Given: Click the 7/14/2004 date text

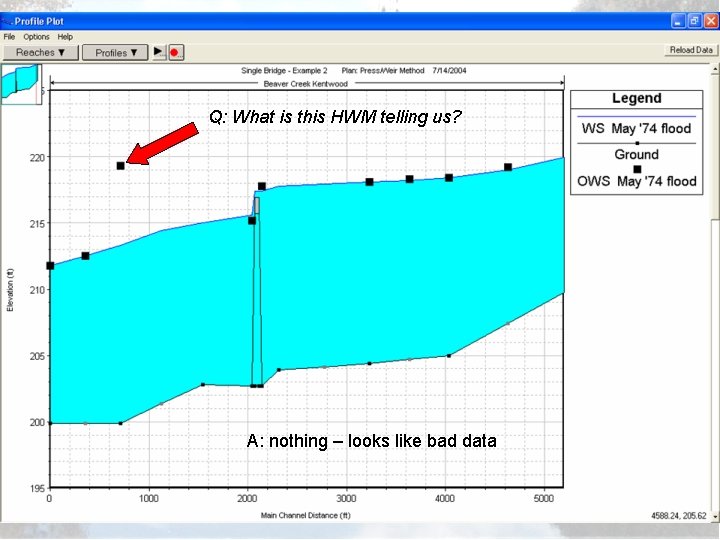Looking at the screenshot, I should coord(449,71).
